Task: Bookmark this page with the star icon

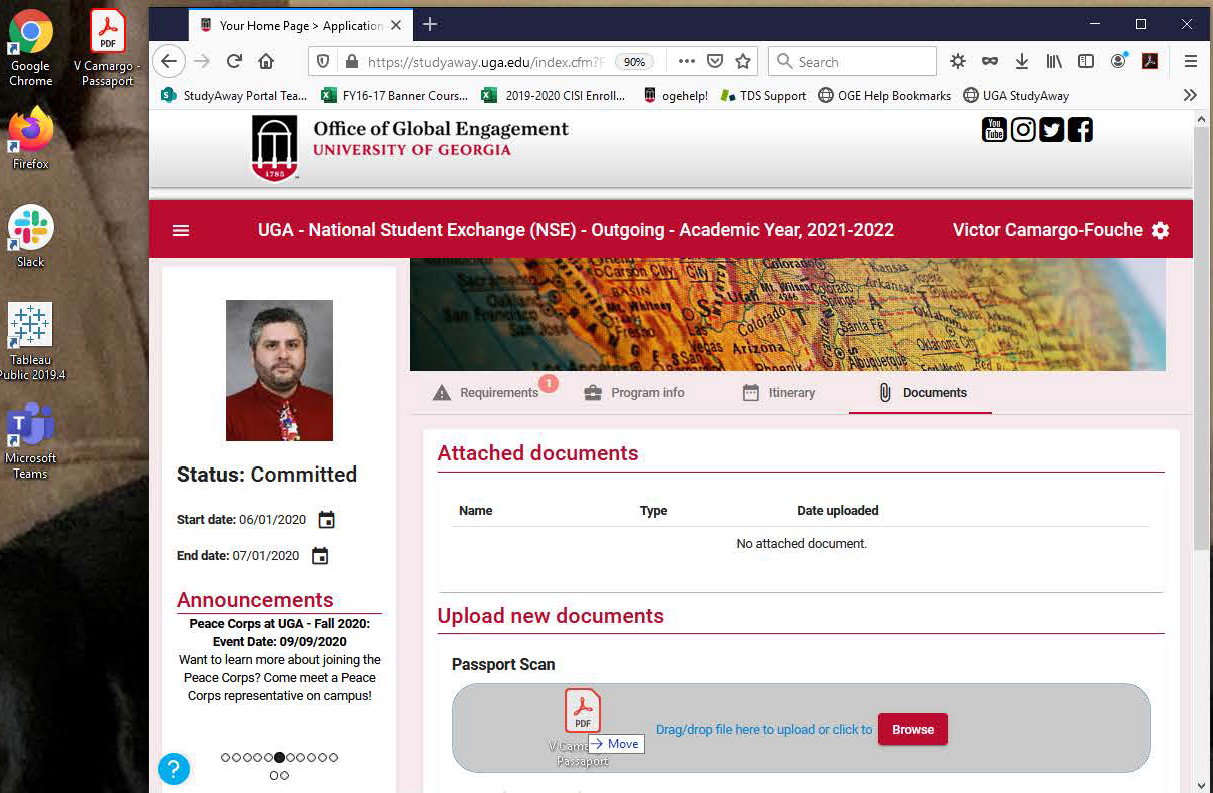Action: tap(743, 61)
